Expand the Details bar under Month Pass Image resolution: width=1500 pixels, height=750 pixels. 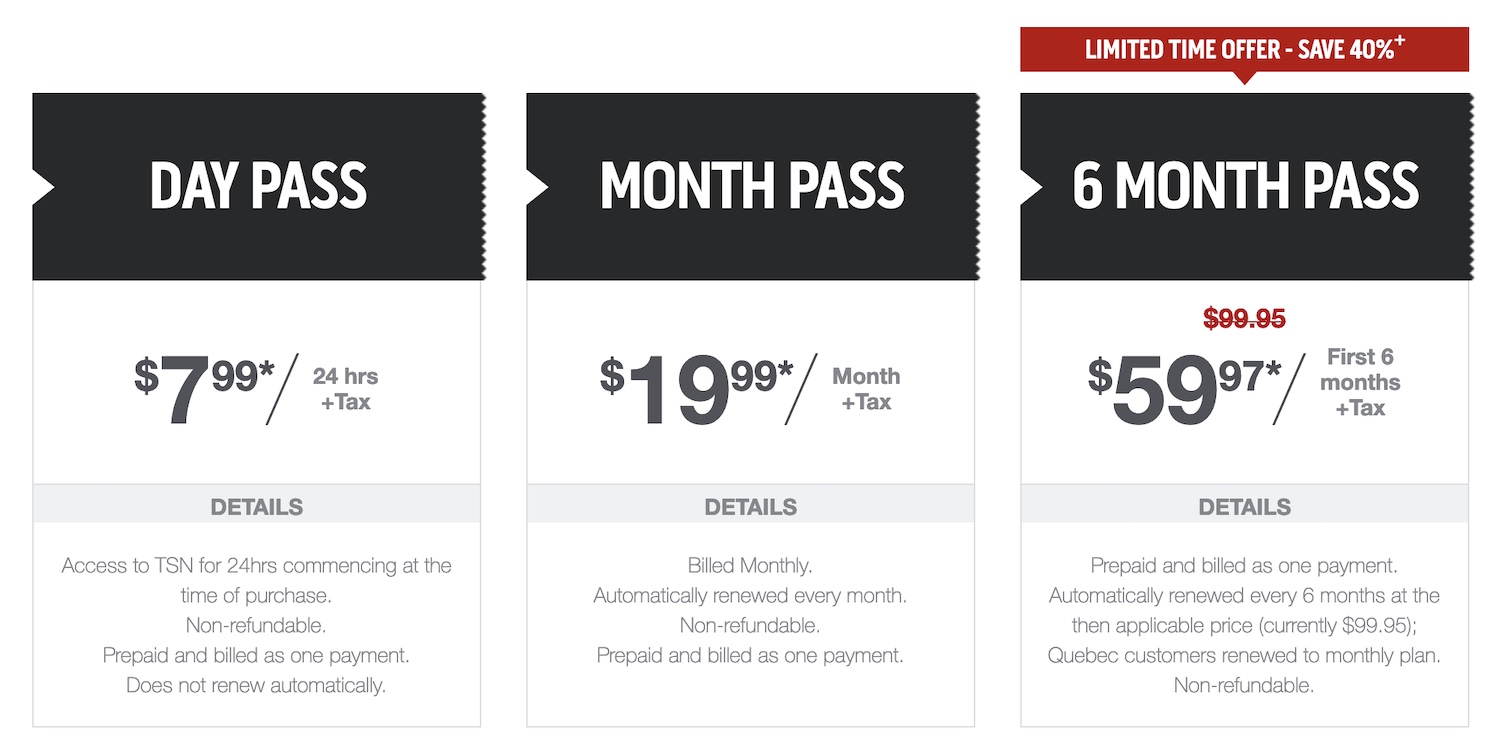pyautogui.click(x=751, y=507)
